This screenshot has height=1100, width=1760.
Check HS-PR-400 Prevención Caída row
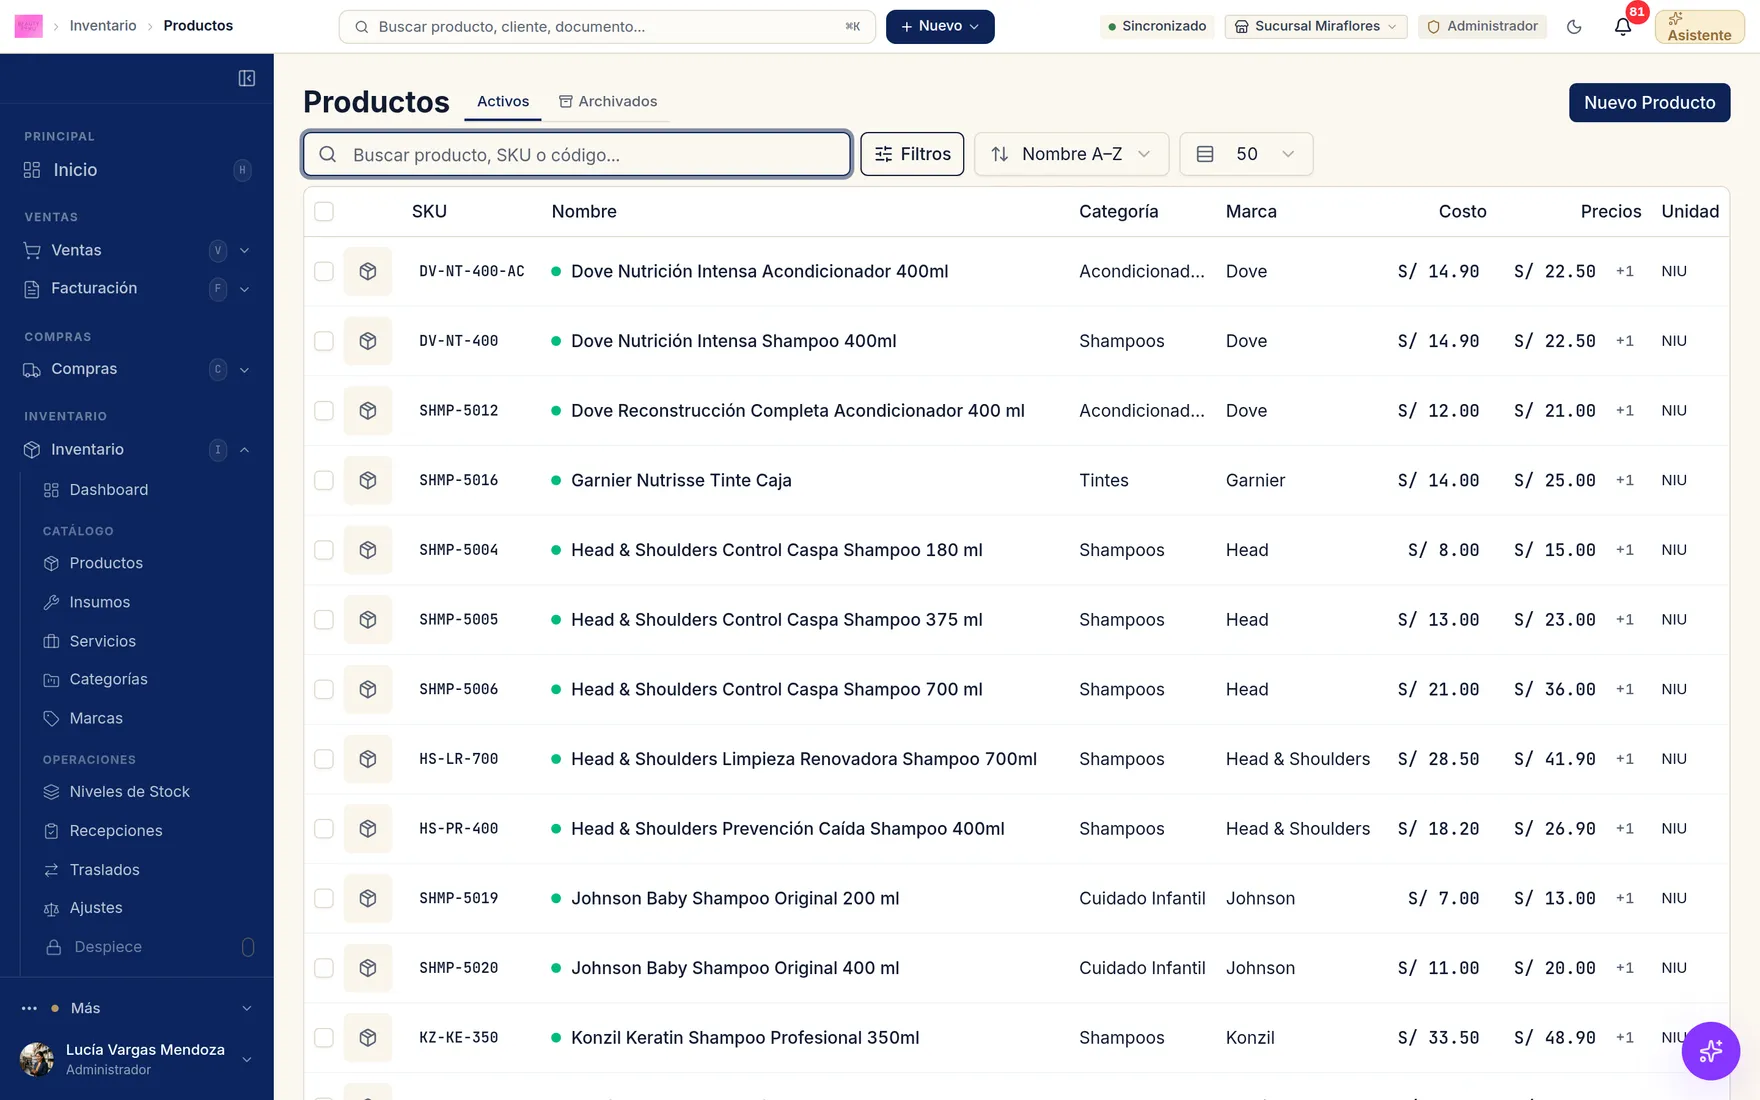324,829
